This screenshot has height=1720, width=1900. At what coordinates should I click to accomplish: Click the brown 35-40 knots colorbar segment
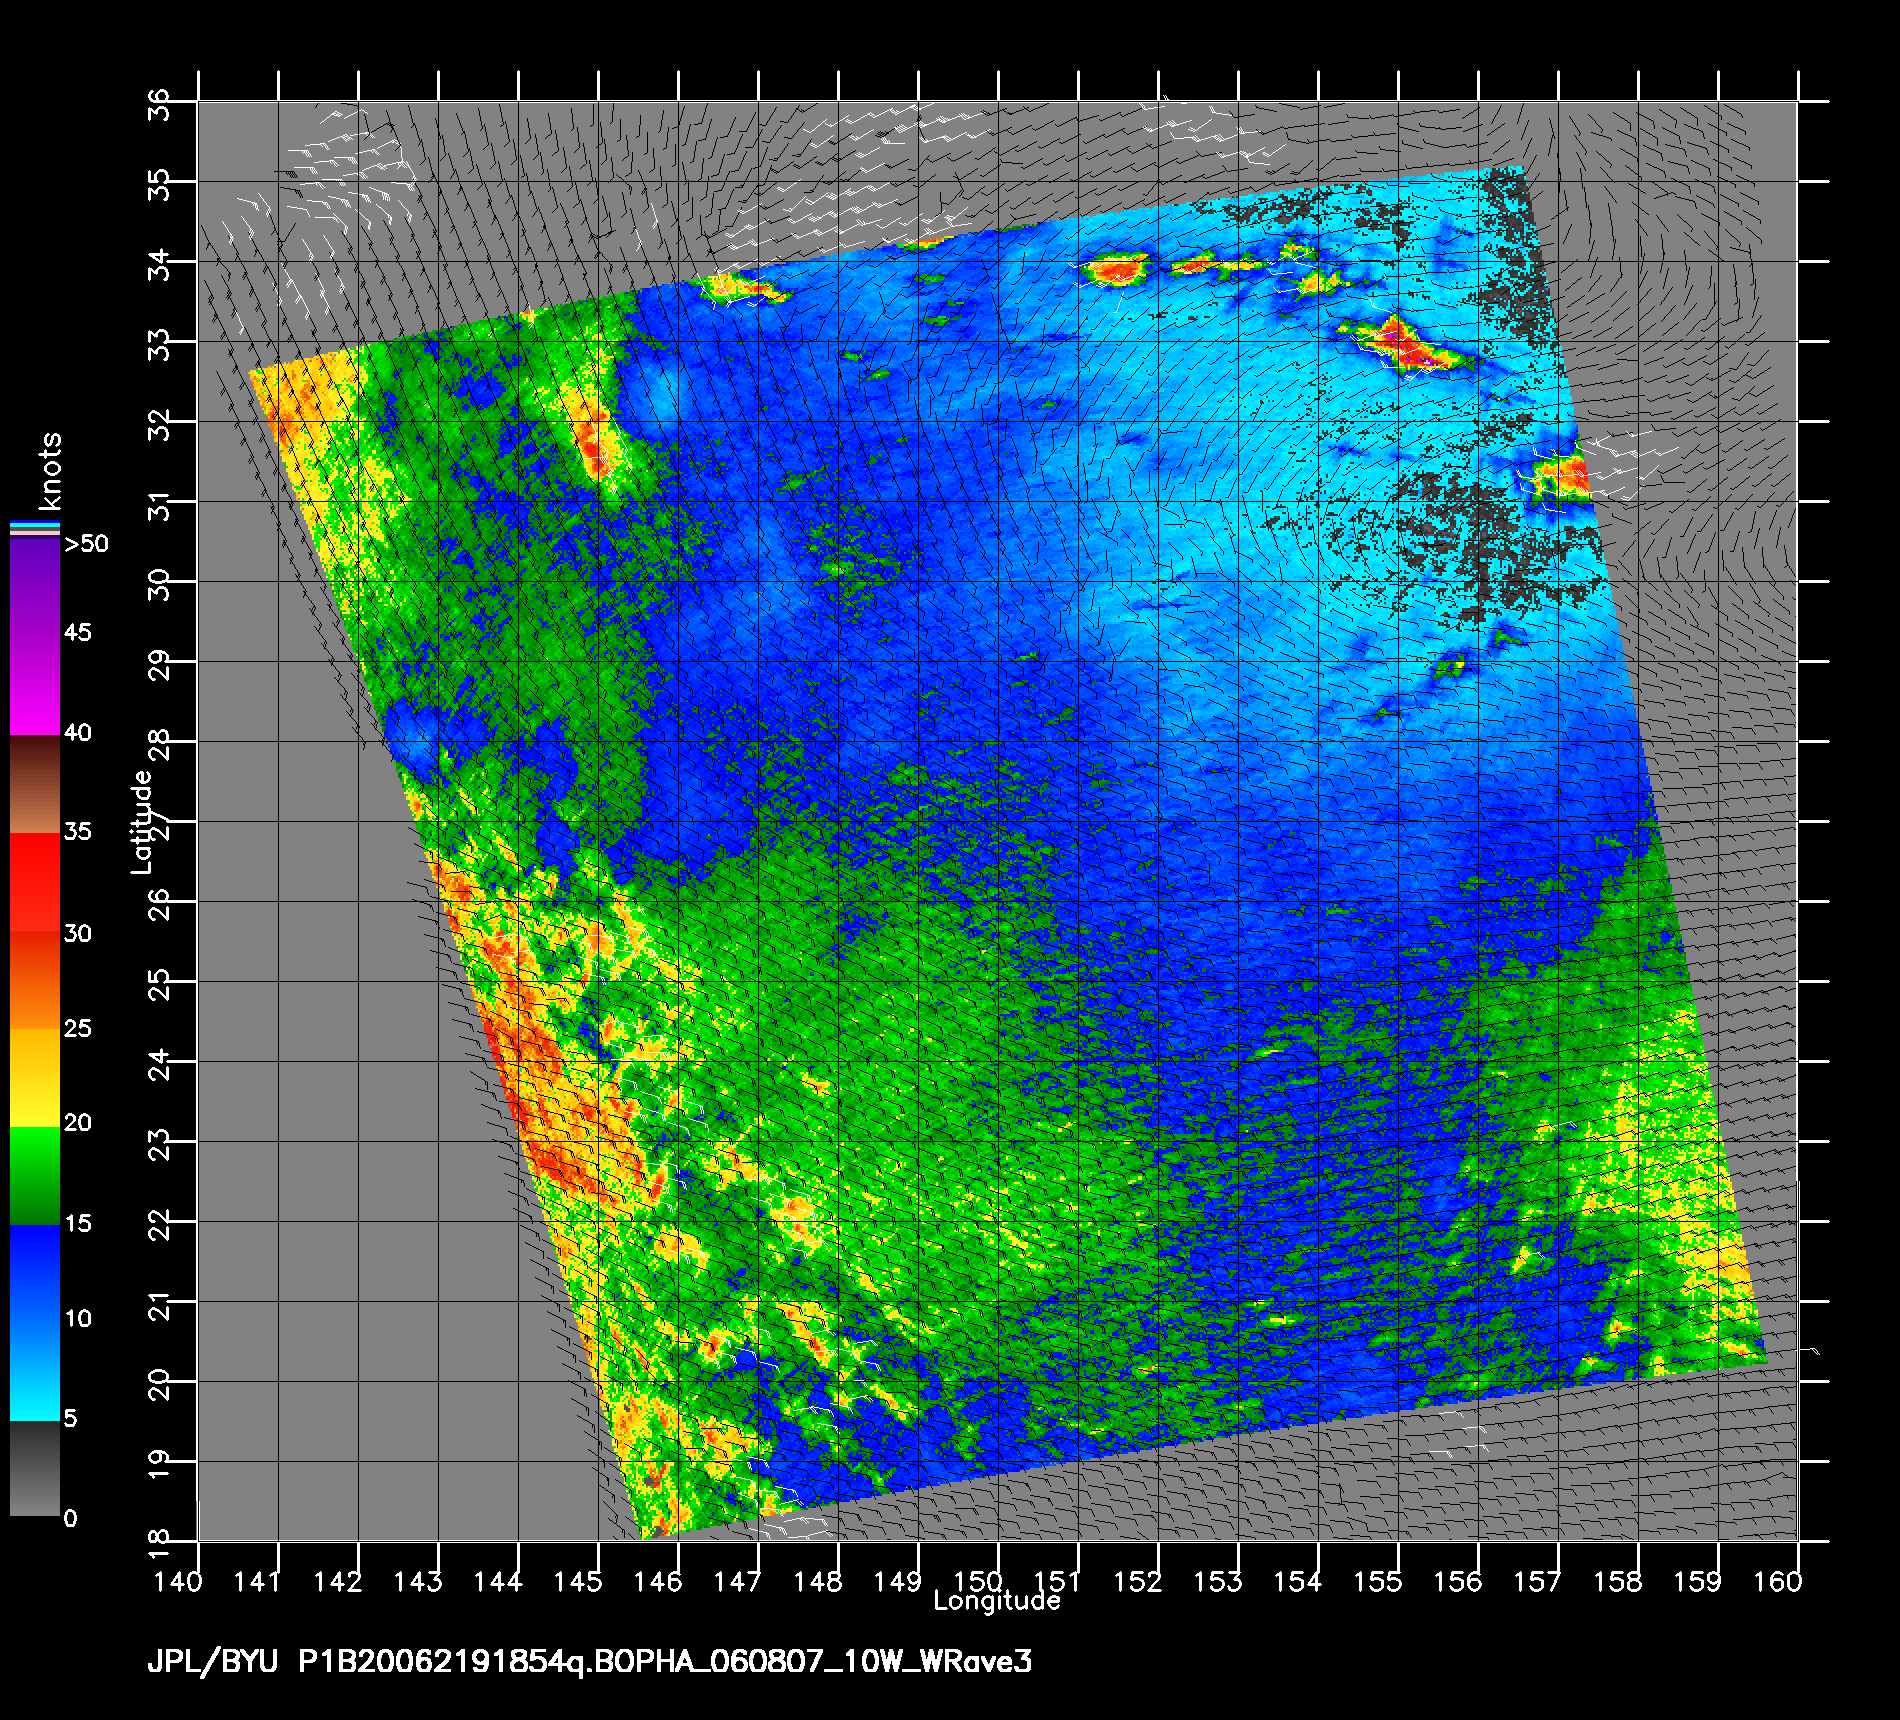35,785
